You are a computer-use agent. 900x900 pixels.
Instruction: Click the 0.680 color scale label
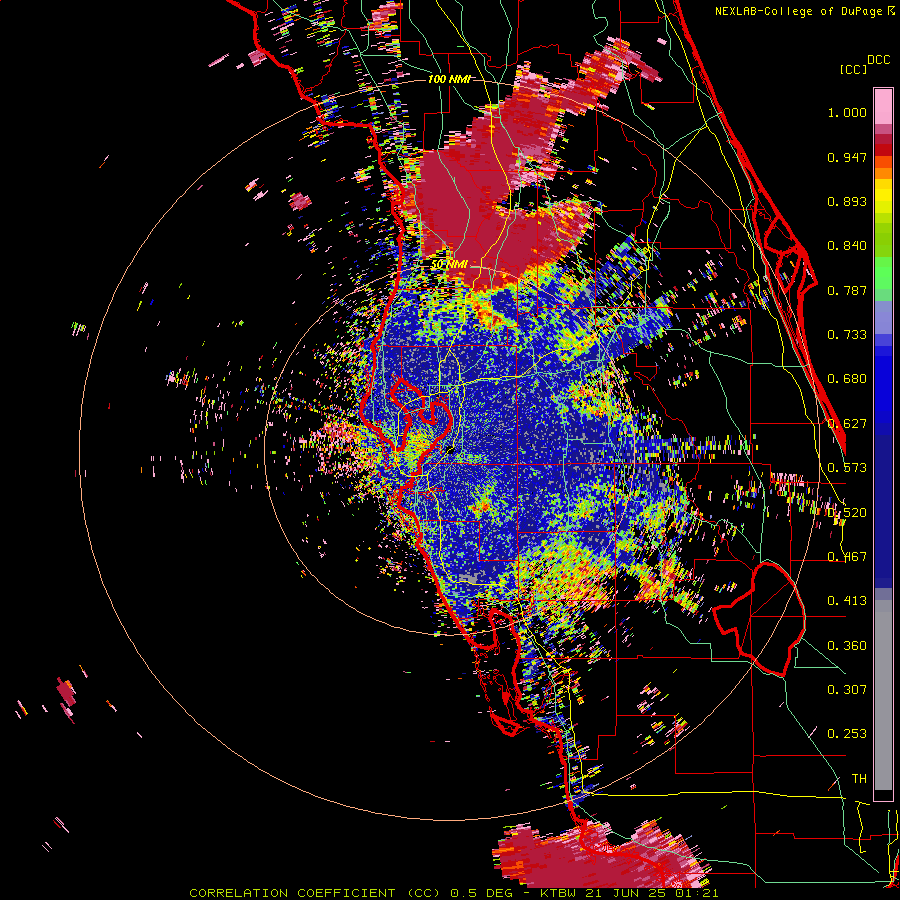[x=847, y=379]
